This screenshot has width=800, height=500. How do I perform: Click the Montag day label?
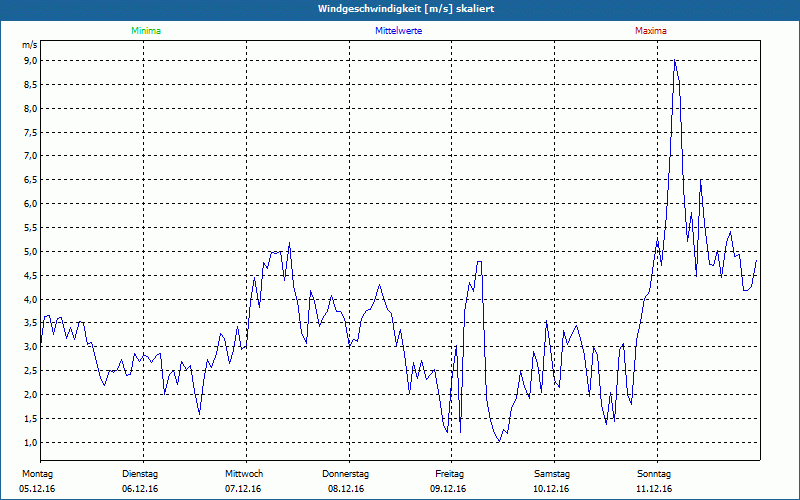point(37,474)
